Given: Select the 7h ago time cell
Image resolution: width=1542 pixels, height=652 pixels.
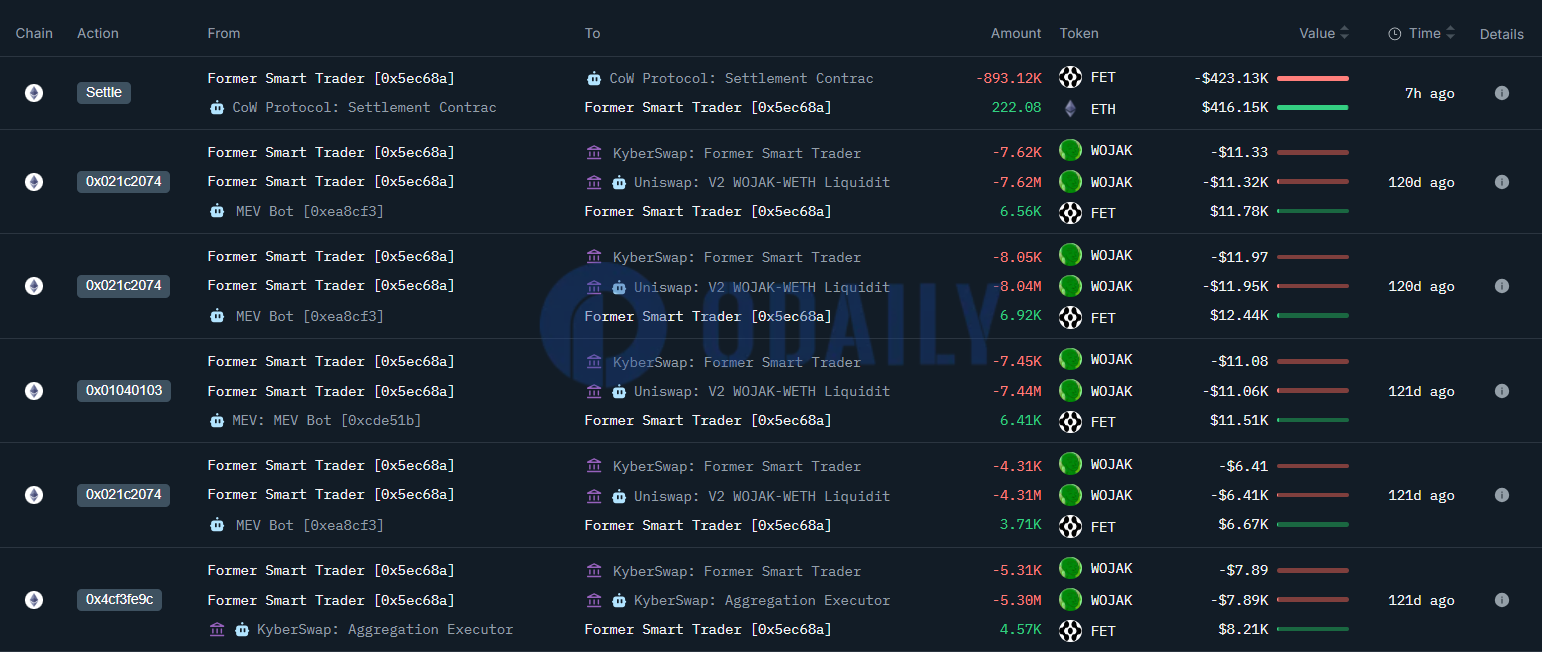Looking at the screenshot, I should click(1429, 93).
